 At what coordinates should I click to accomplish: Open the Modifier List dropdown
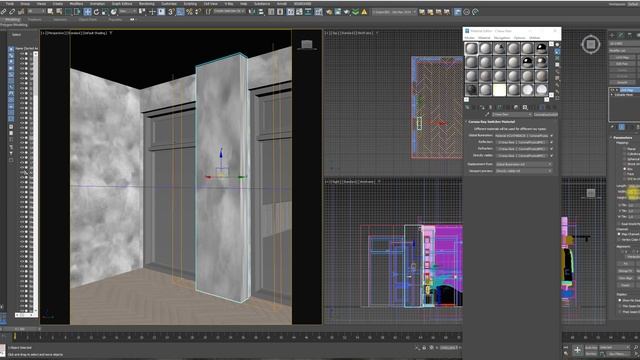(x=624, y=51)
